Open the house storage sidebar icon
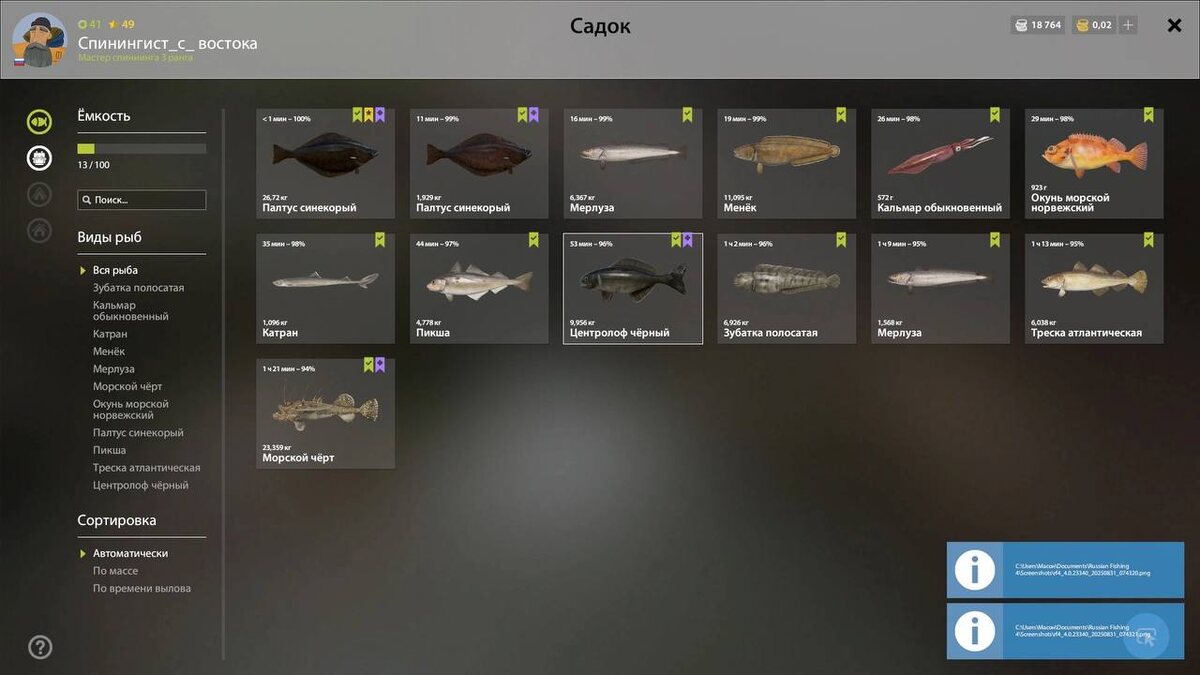The height and width of the screenshot is (675, 1200). click(x=39, y=230)
